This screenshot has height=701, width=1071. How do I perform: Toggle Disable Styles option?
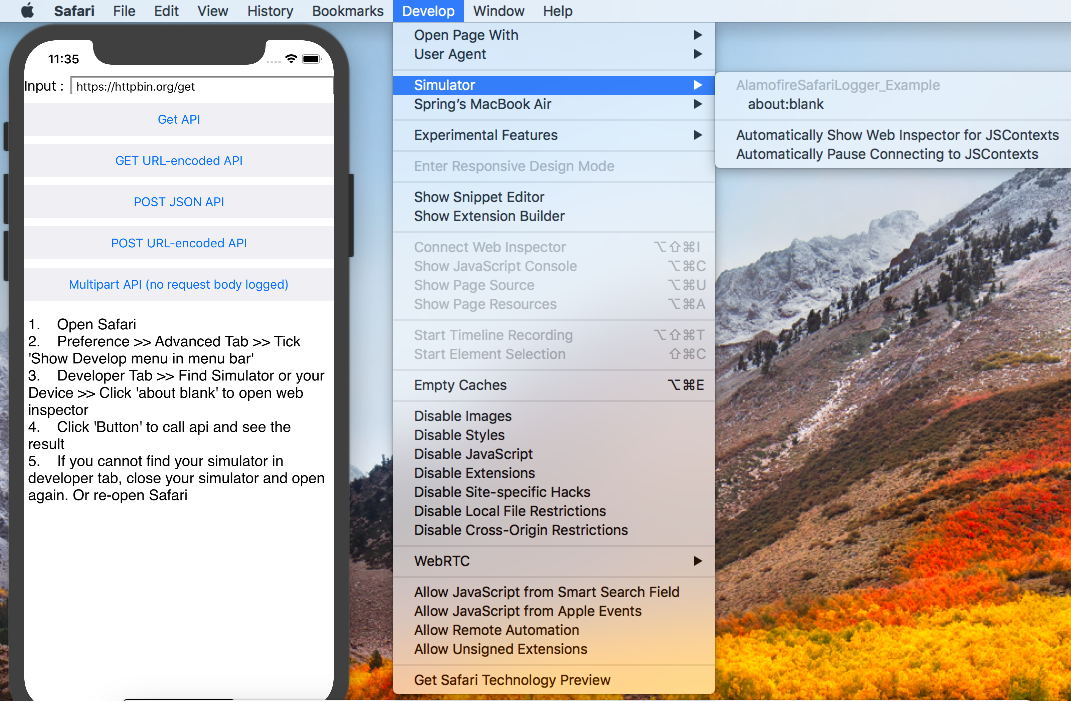[554, 435]
